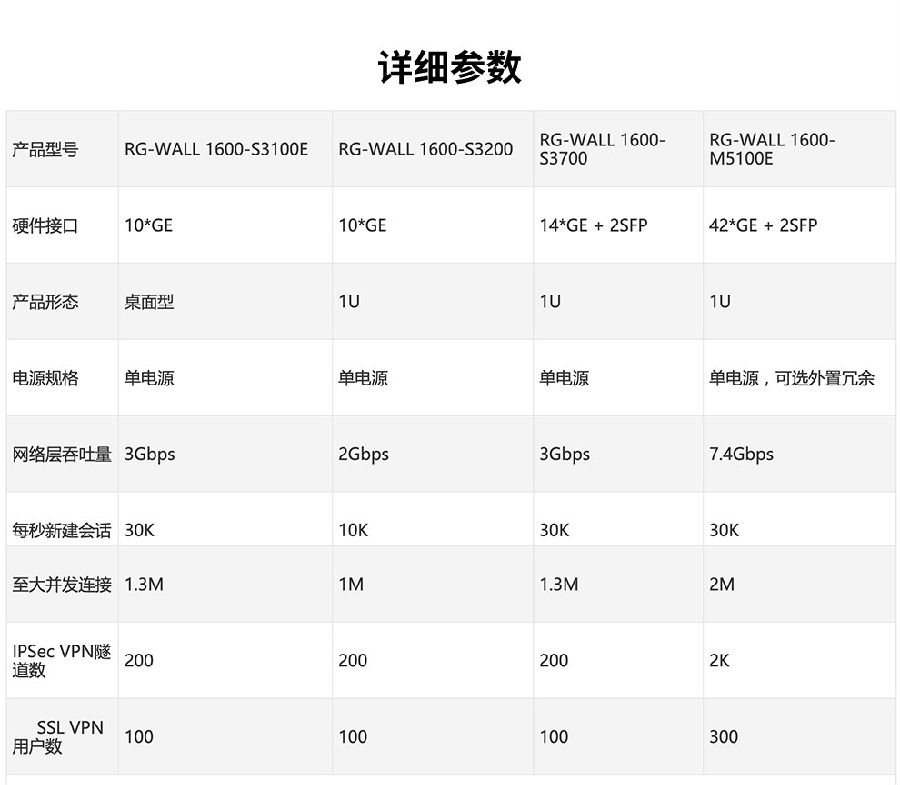Select the 2K IPSec tunnel value
The image size is (900, 785).
coord(721,660)
